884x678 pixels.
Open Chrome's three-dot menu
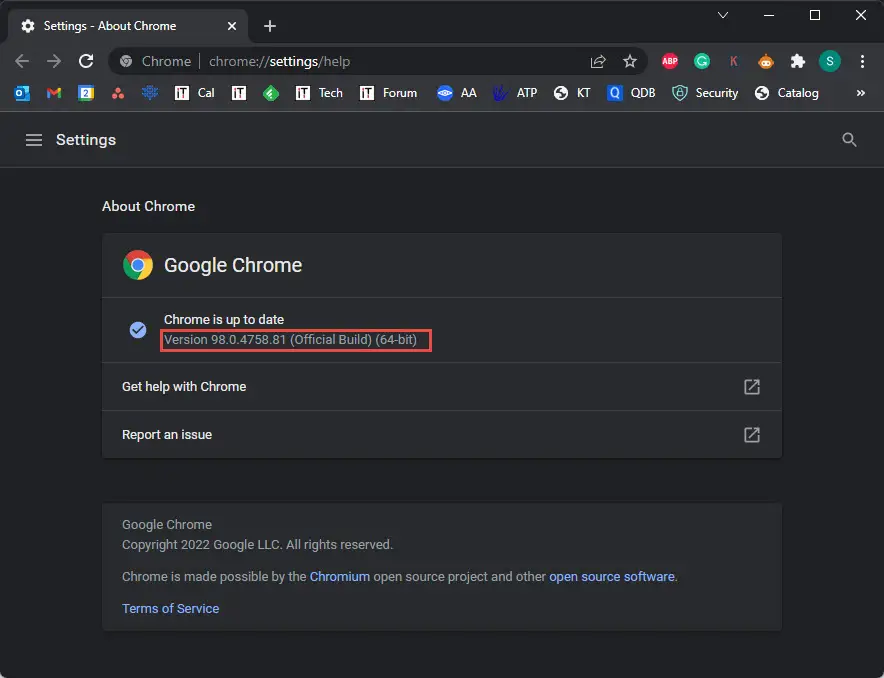click(x=862, y=61)
